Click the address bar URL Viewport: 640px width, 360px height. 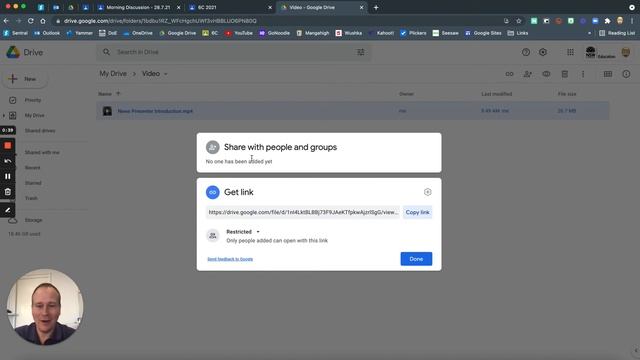point(160,21)
